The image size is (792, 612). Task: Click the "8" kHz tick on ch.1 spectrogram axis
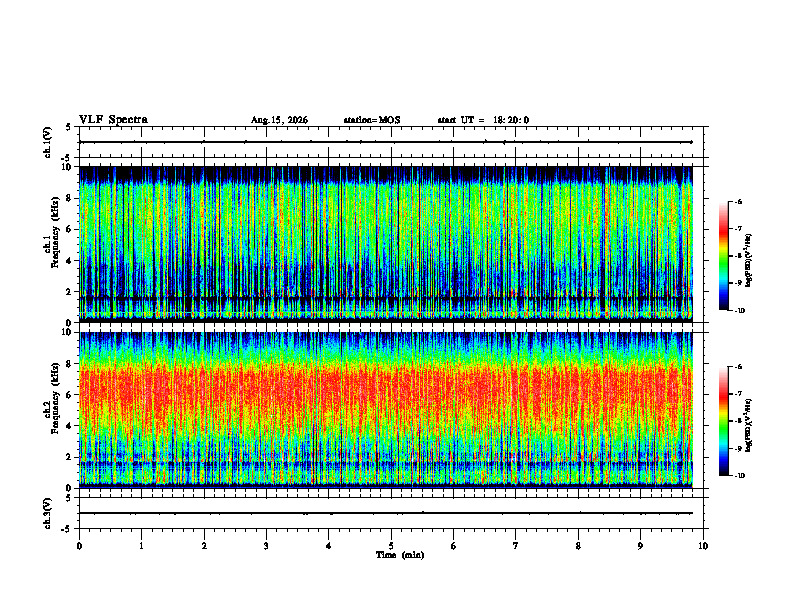70,198
